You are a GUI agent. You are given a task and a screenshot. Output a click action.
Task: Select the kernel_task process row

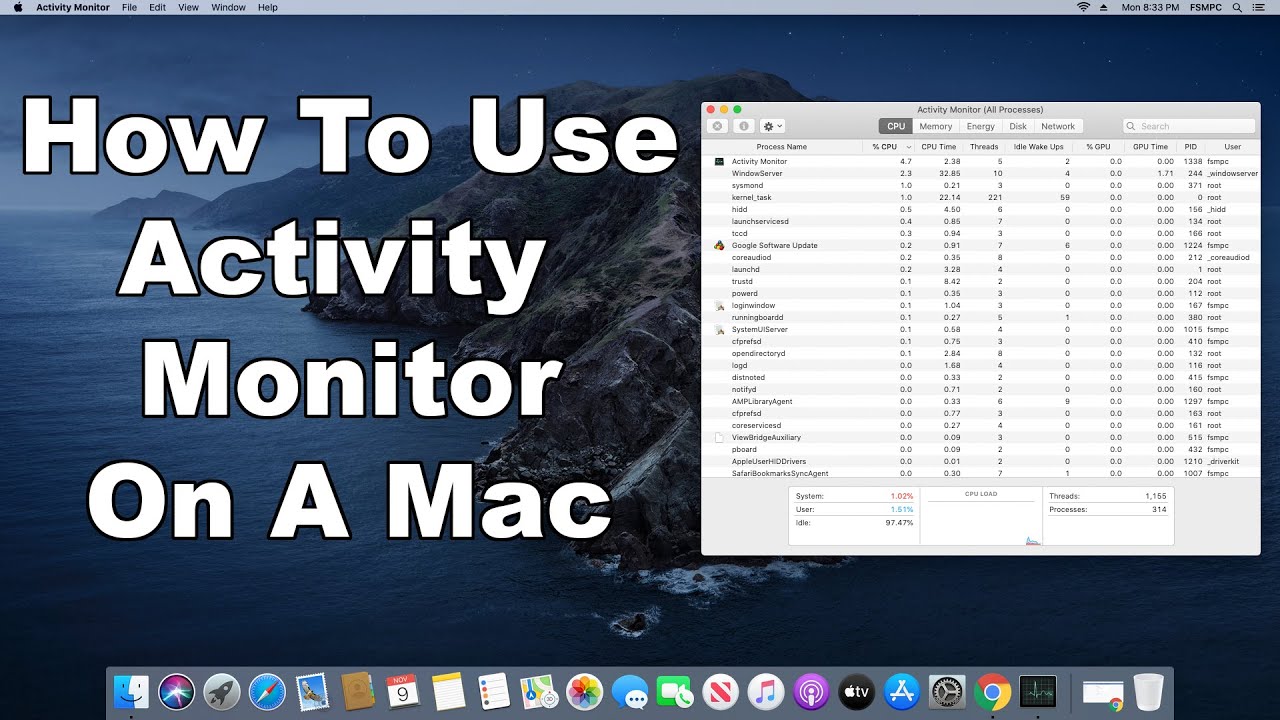point(981,197)
